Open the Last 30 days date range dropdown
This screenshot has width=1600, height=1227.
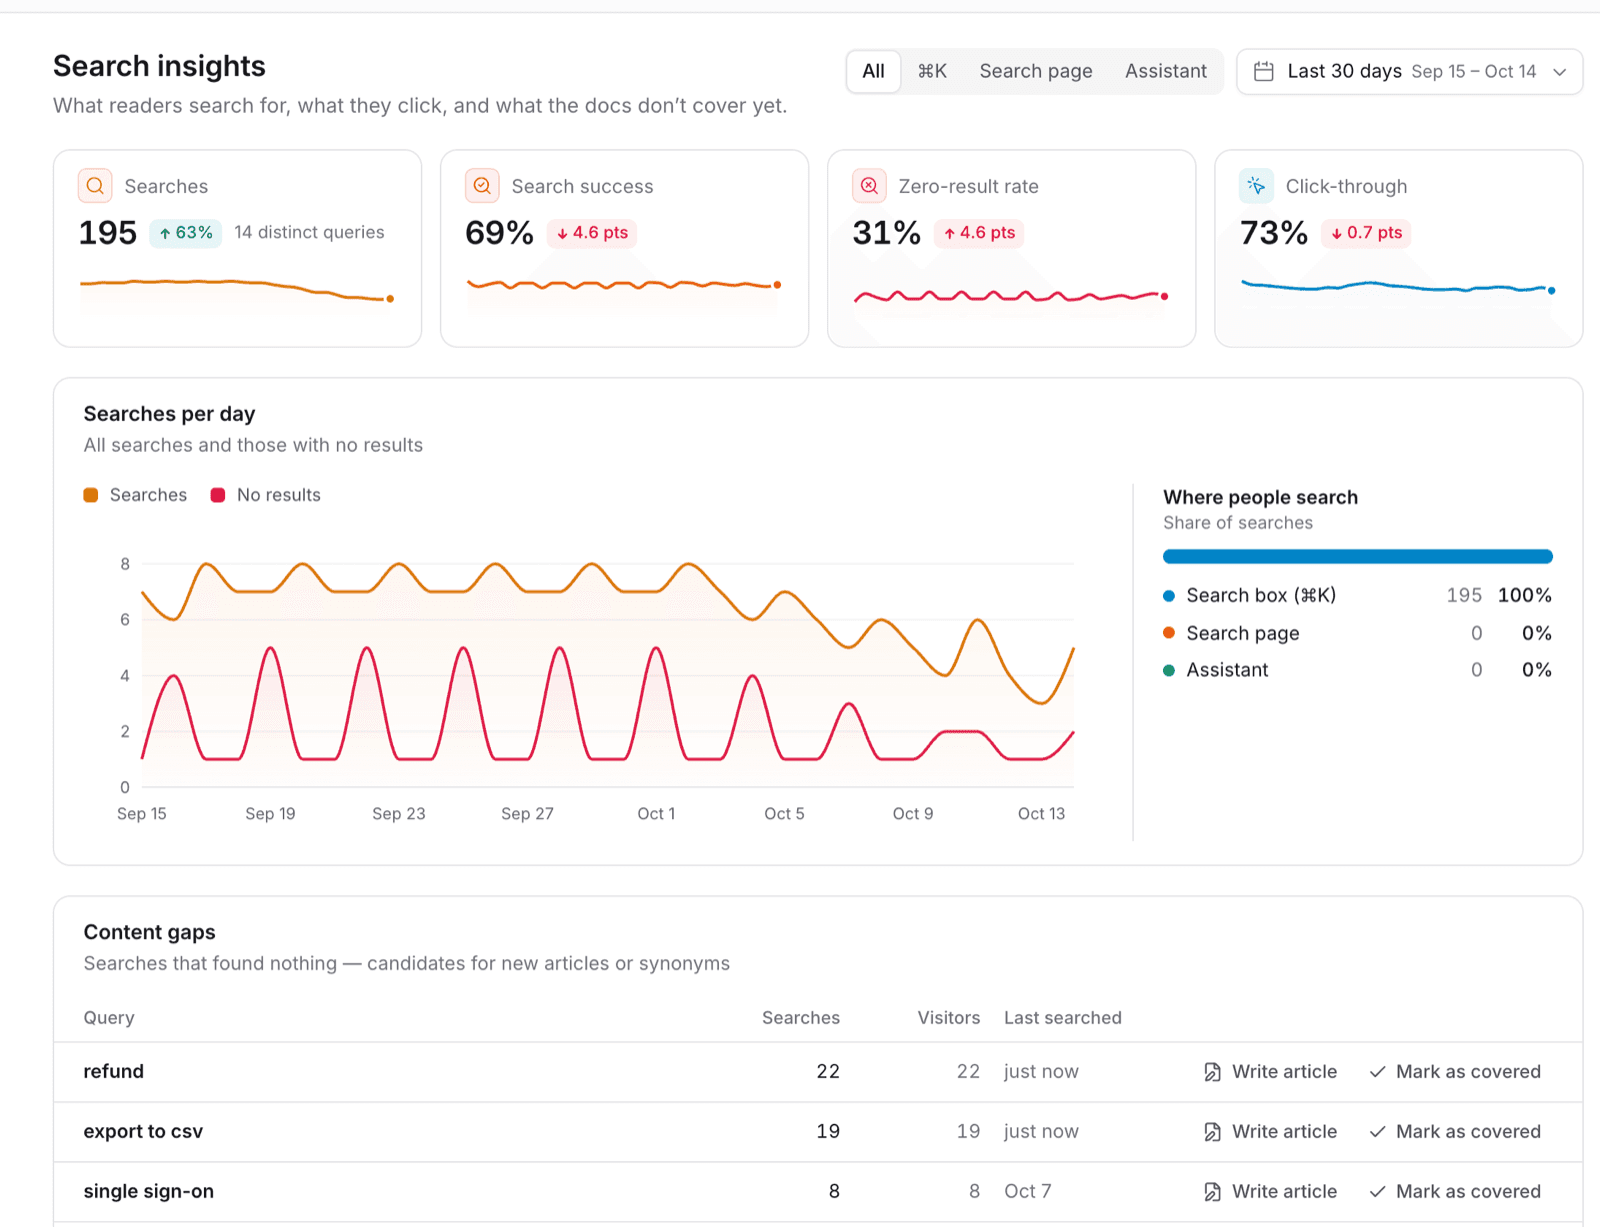[x=1409, y=71]
